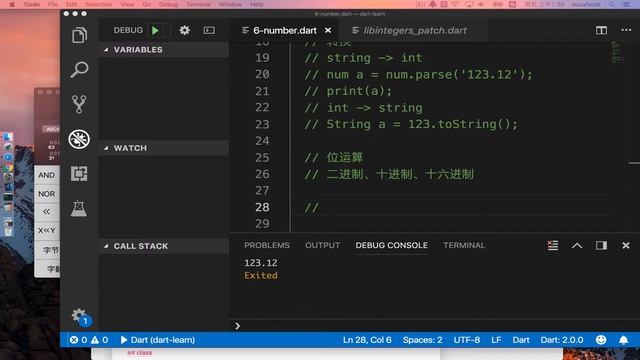Open the Extensions view in activity bar
Screen dimensions: 640x360
coord(79,173)
